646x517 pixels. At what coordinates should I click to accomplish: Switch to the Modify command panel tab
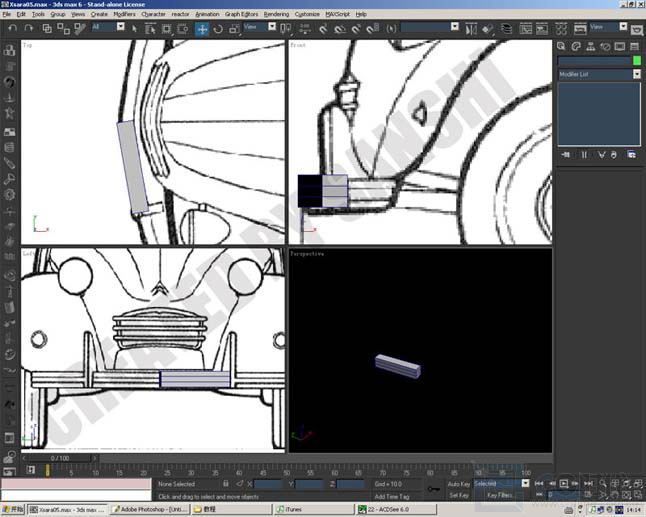(x=576, y=46)
